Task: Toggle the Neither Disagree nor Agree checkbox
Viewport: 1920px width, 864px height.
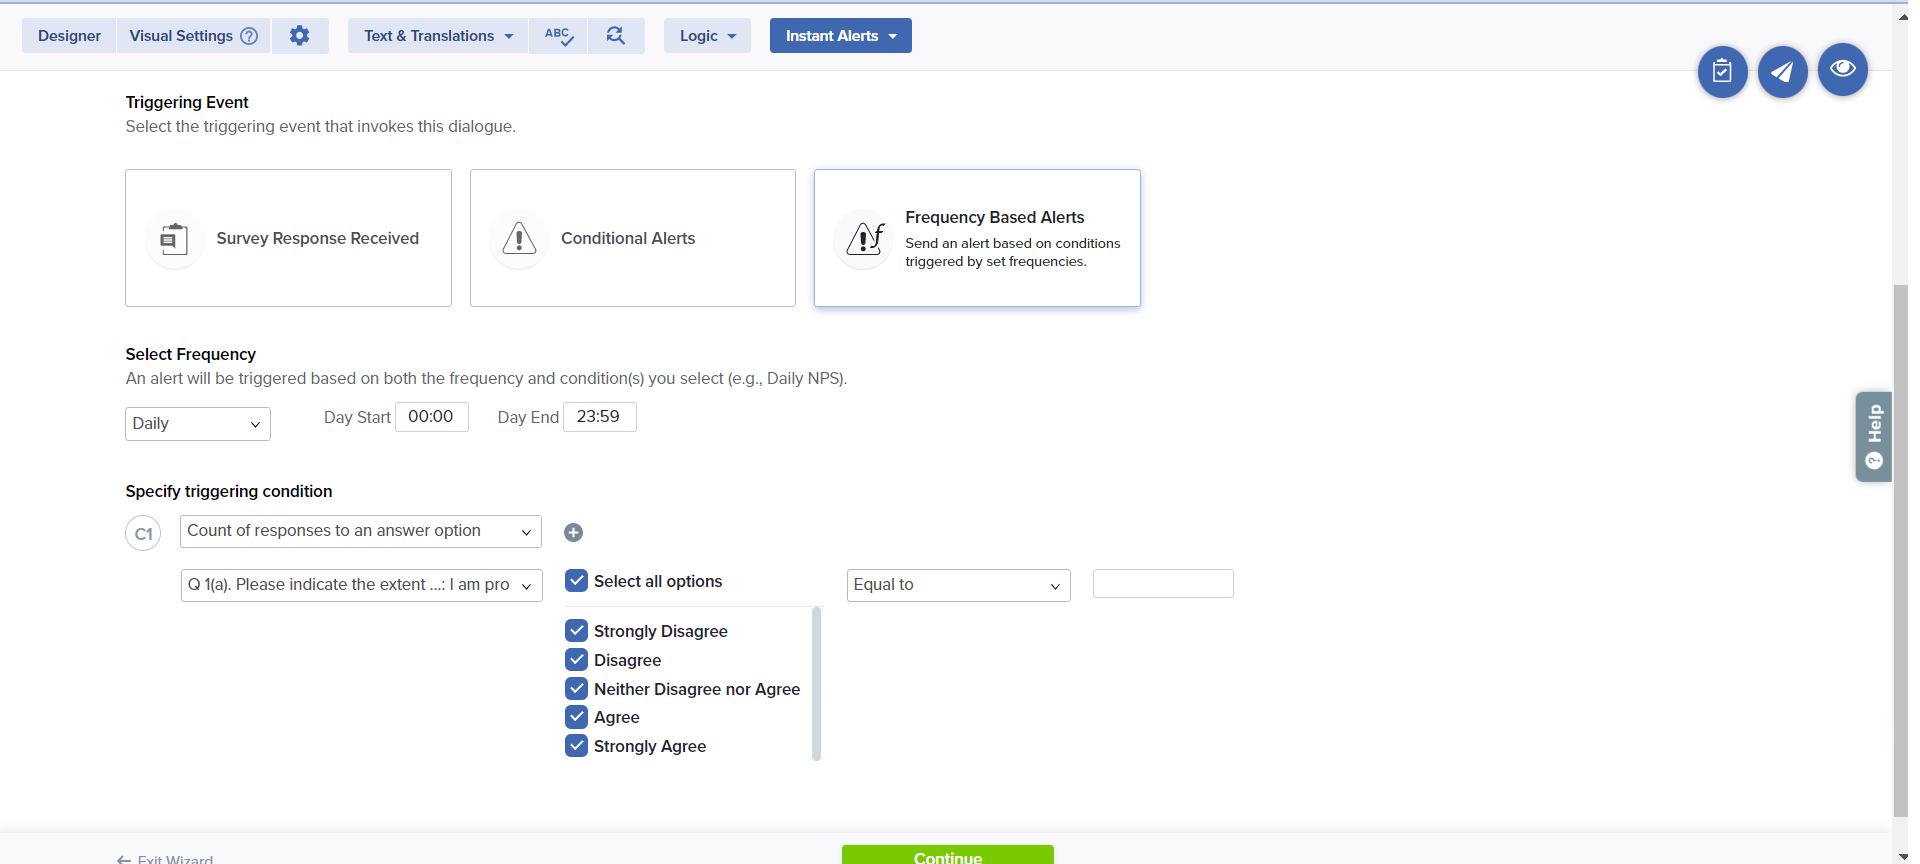Action: pos(577,689)
